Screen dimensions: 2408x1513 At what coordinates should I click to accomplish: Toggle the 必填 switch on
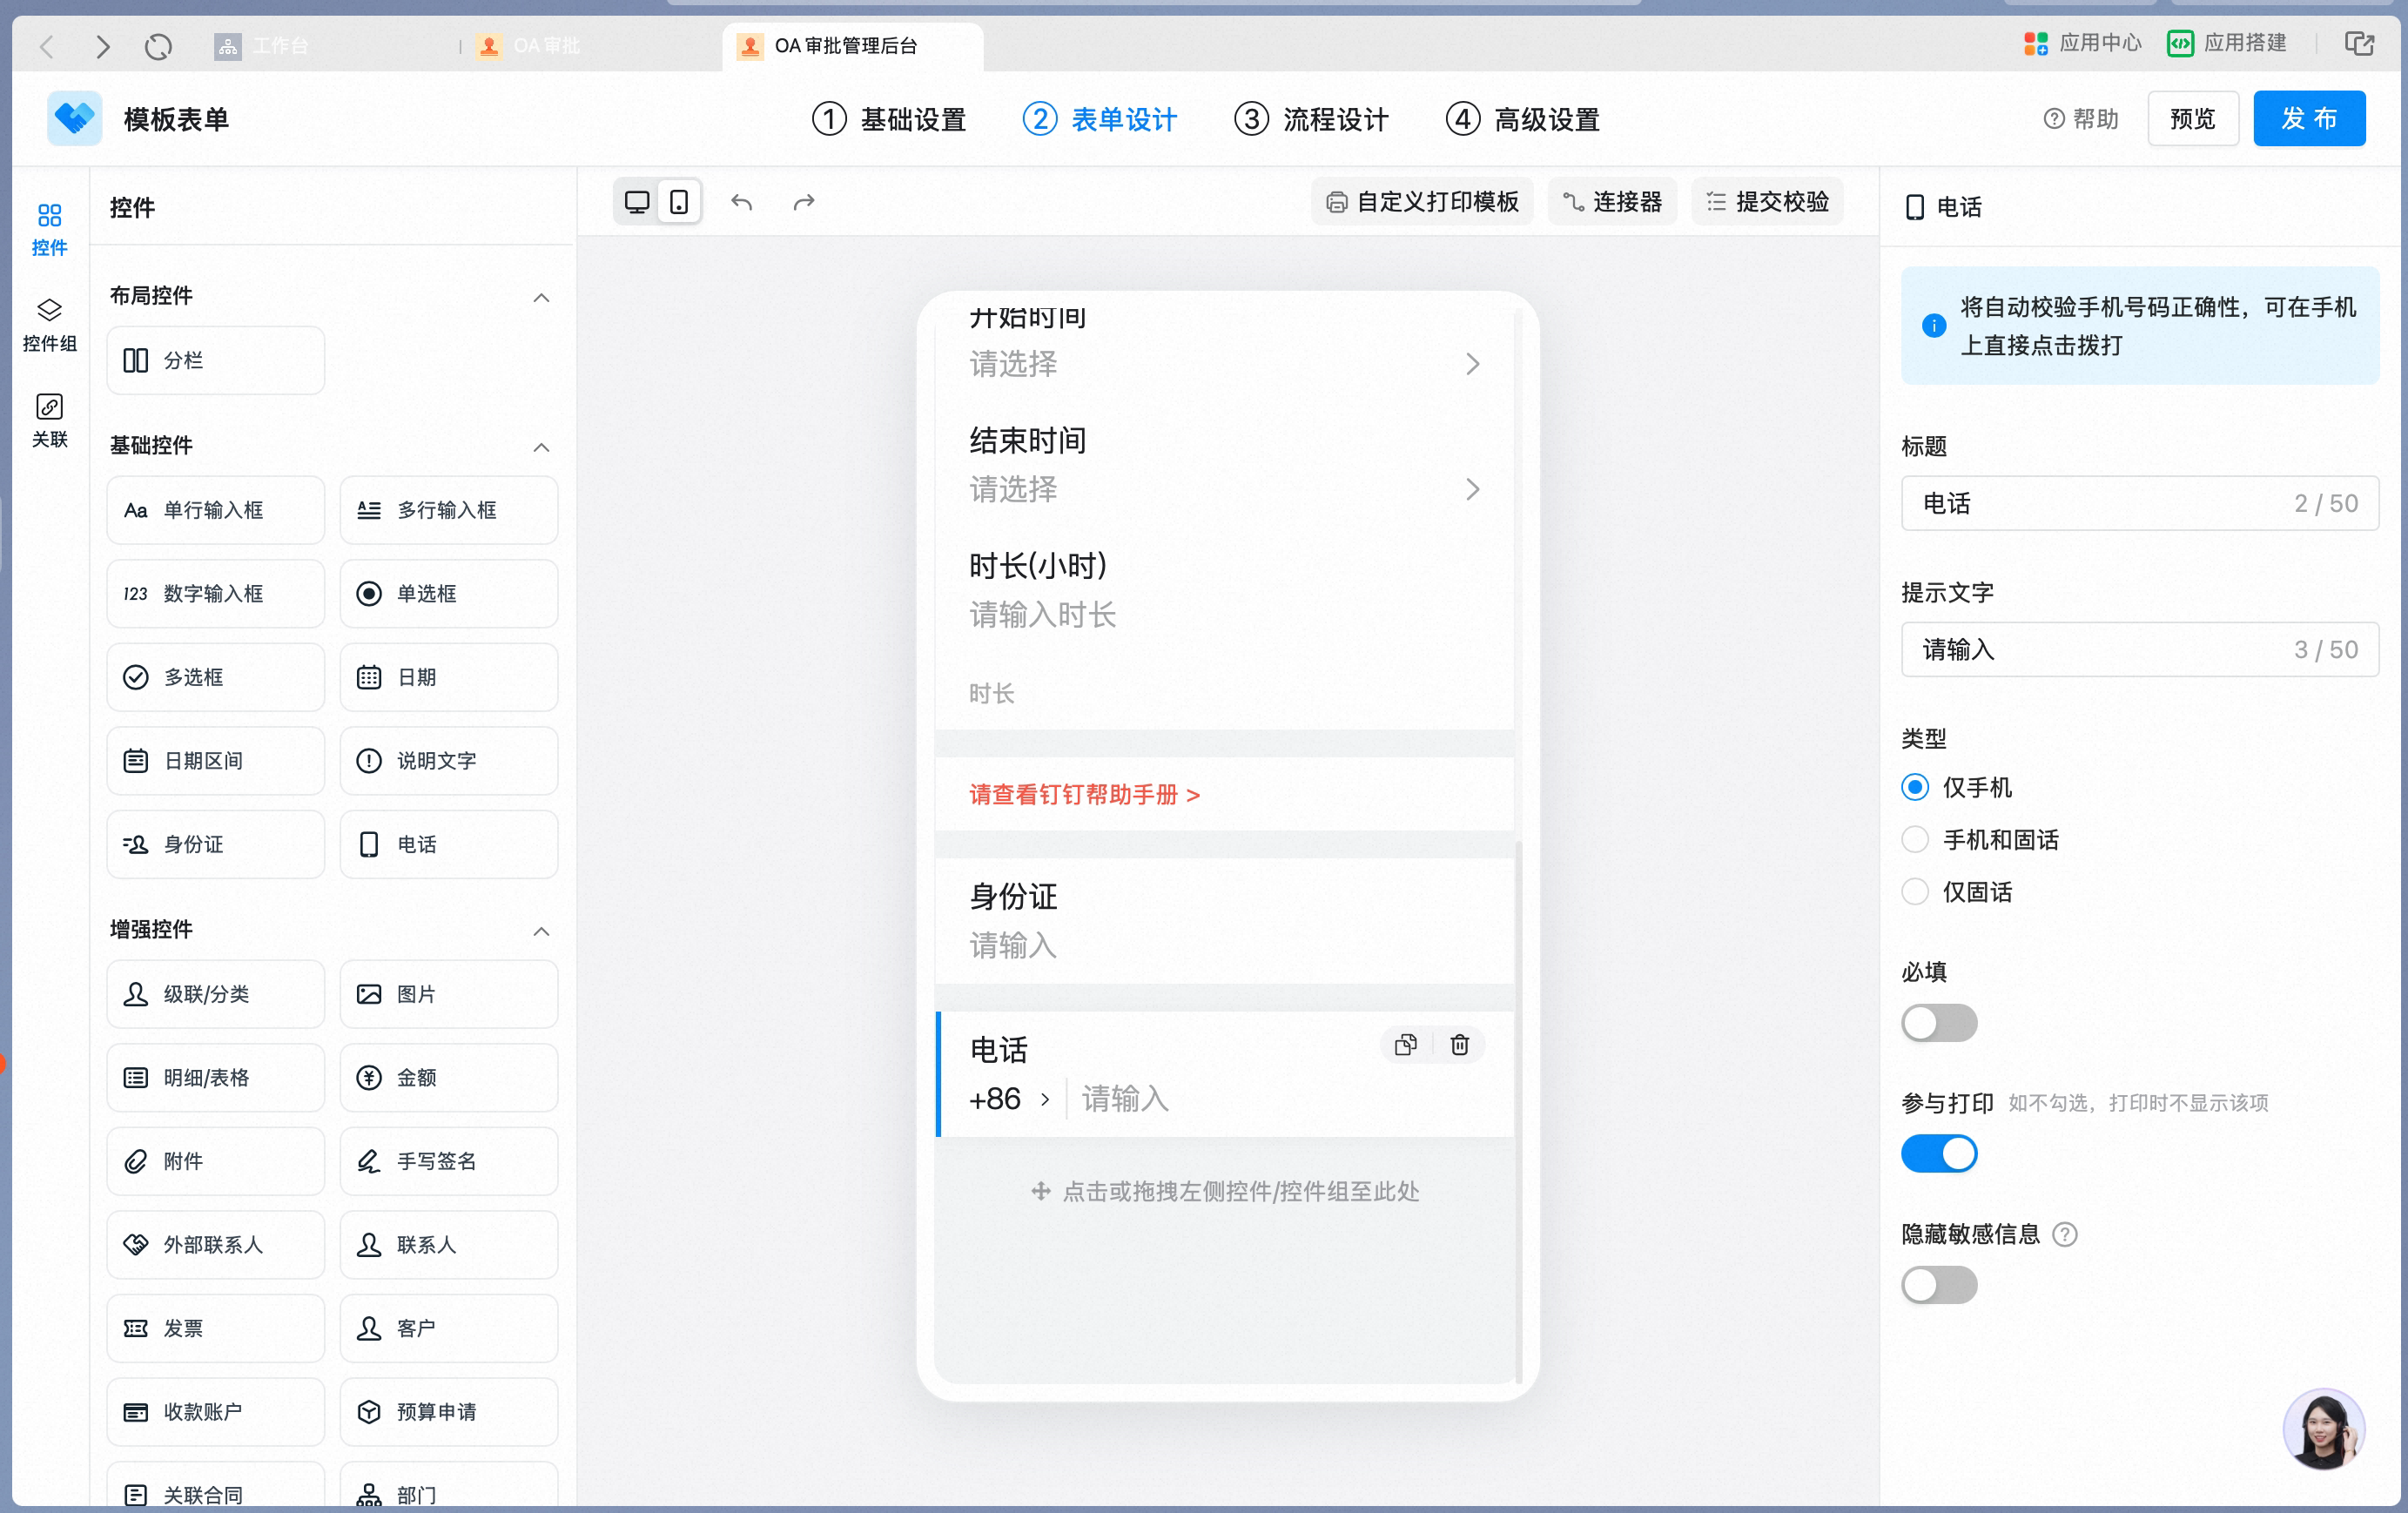click(1939, 1023)
